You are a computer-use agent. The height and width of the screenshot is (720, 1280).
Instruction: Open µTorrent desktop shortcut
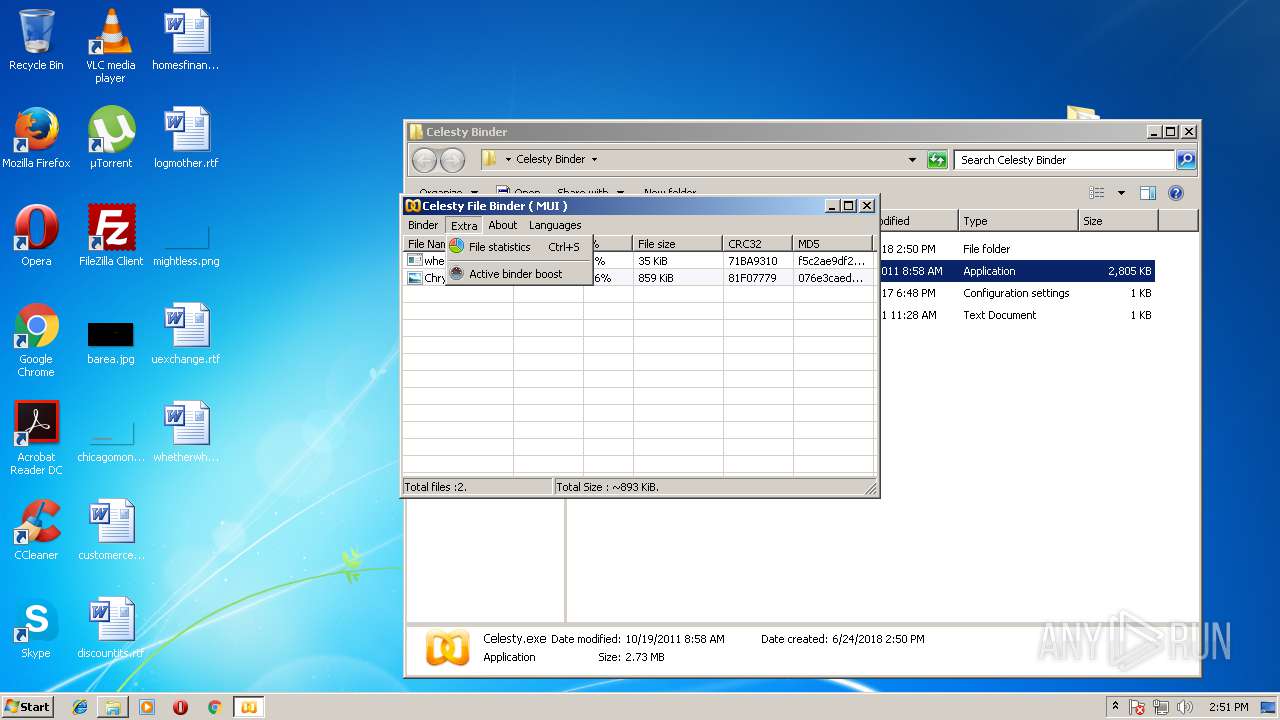pyautogui.click(x=111, y=137)
